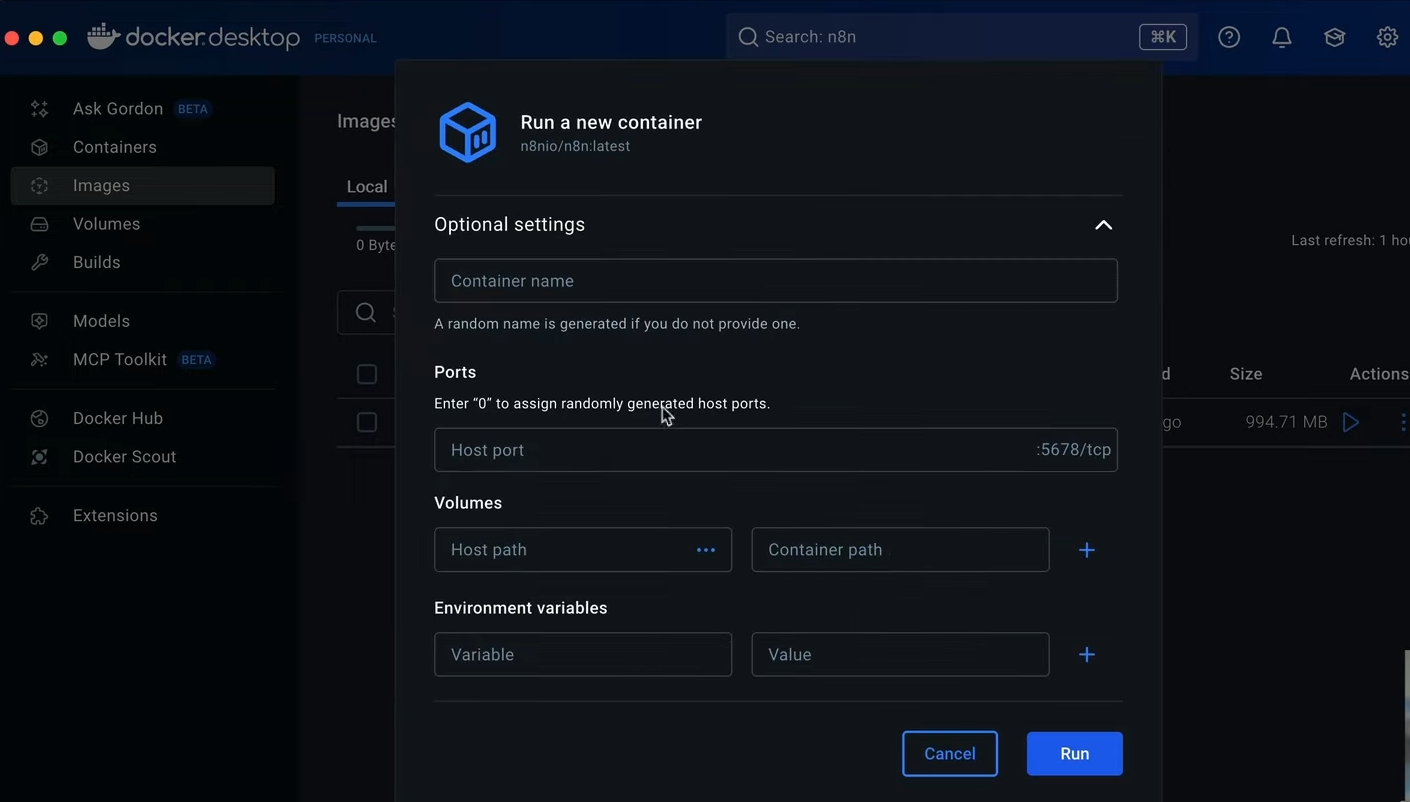The height and width of the screenshot is (802, 1410).
Task: Switch to the Local images tab
Action: coord(366,187)
